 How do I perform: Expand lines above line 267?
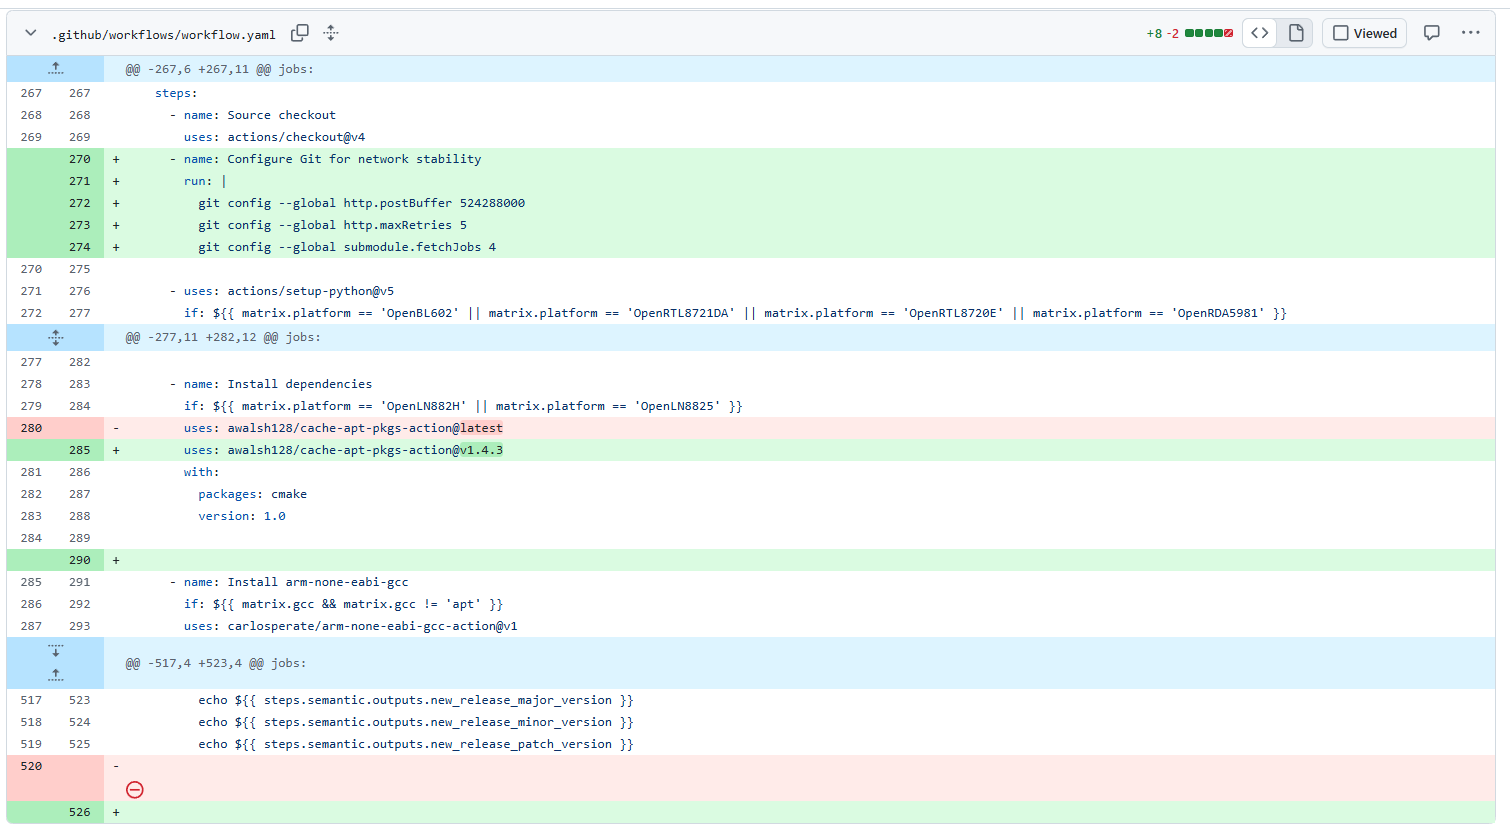[x=56, y=69]
